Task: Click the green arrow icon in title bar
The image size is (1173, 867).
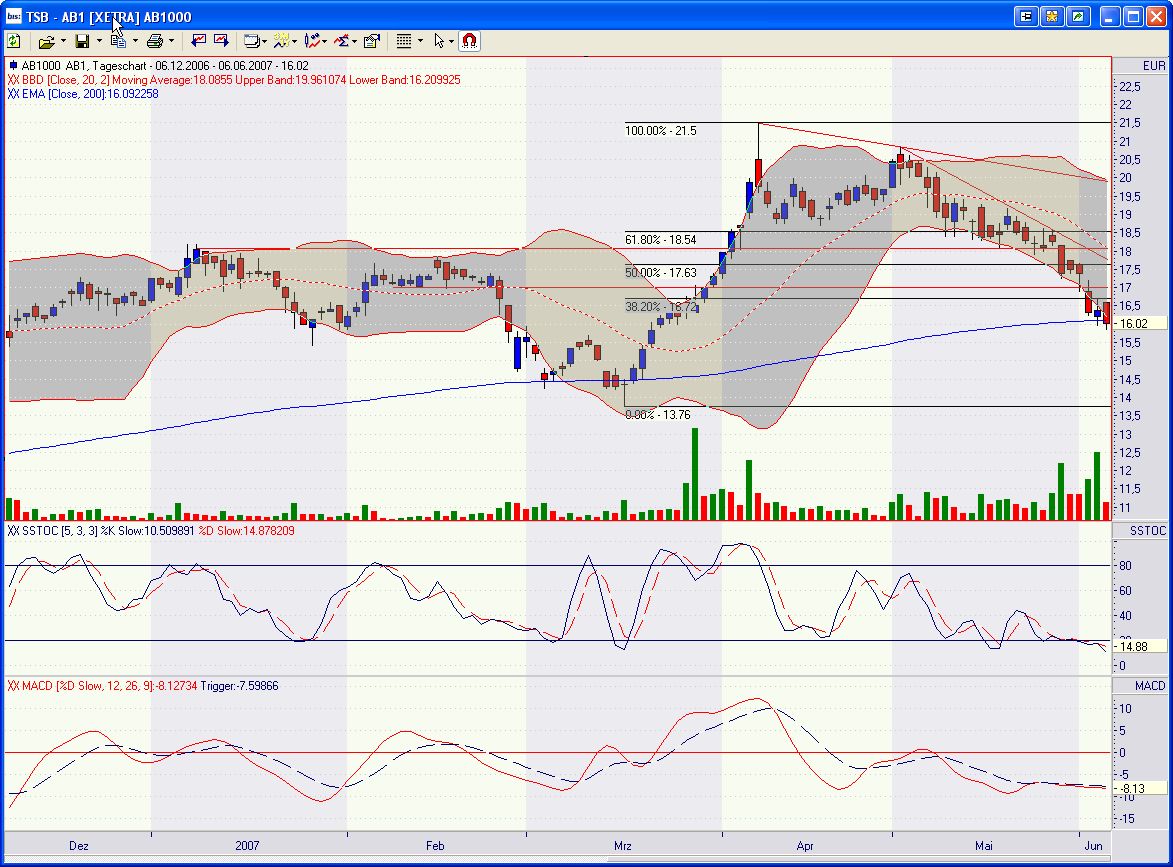Action: click(1078, 16)
